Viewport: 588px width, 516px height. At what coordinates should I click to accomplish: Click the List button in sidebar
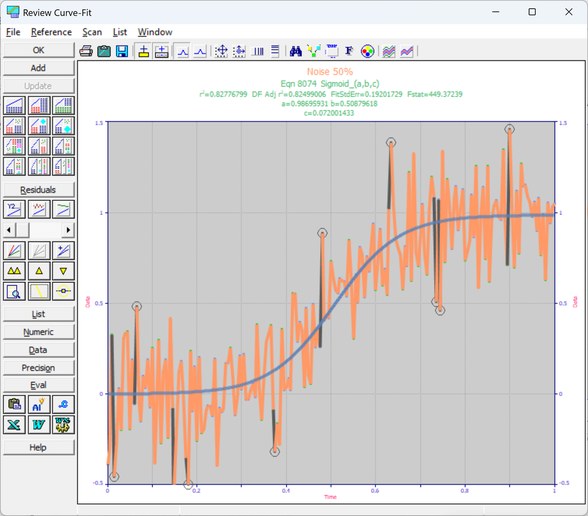click(38, 314)
